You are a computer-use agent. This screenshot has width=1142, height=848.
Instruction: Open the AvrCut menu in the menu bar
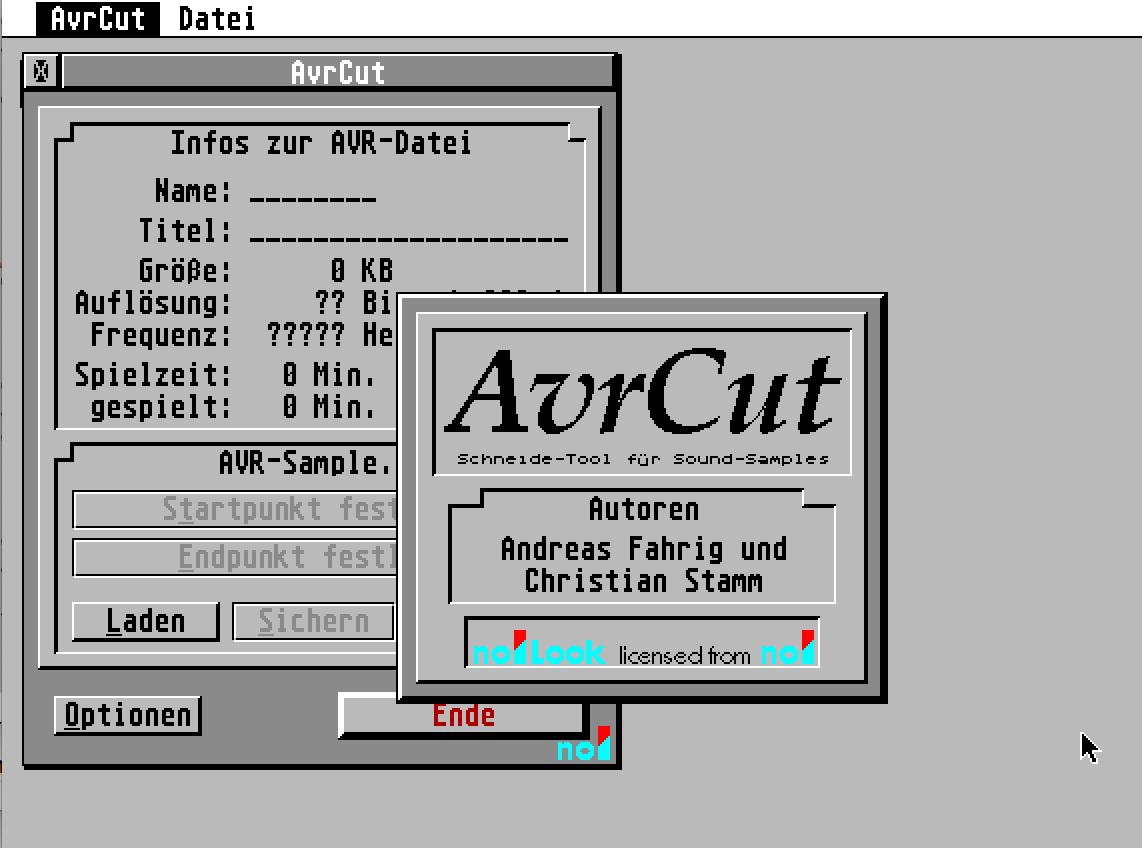click(x=98, y=19)
